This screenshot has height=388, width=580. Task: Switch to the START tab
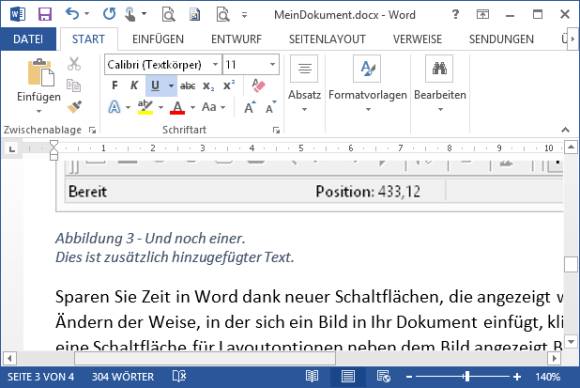[x=88, y=39]
